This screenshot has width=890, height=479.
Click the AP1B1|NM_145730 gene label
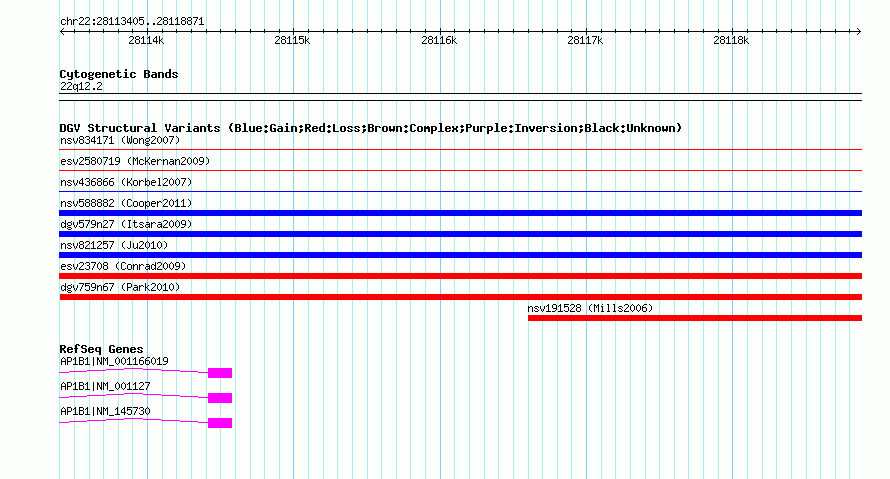105,411
